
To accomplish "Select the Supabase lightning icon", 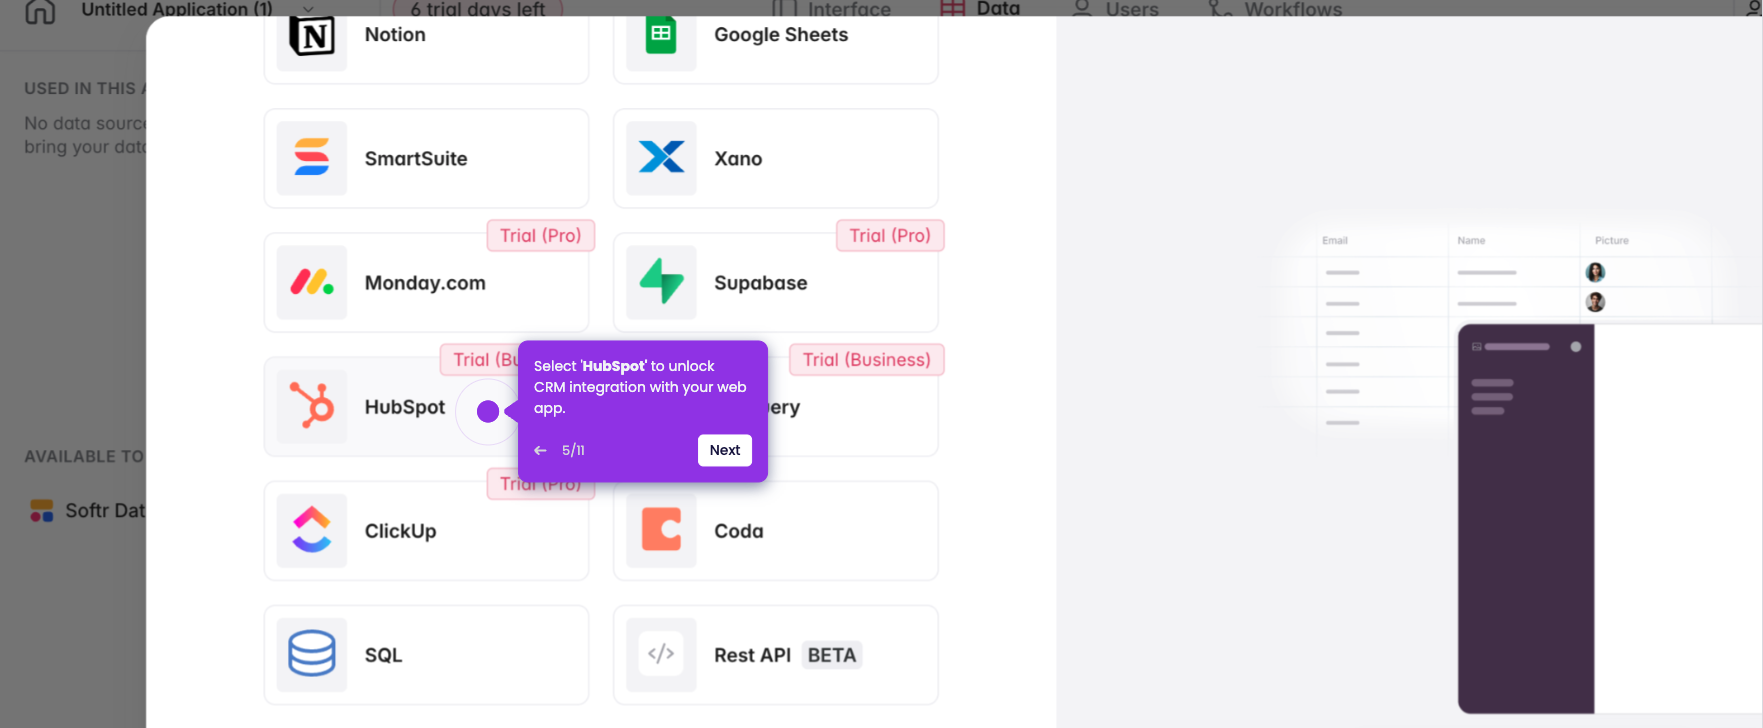I will 661,281.
